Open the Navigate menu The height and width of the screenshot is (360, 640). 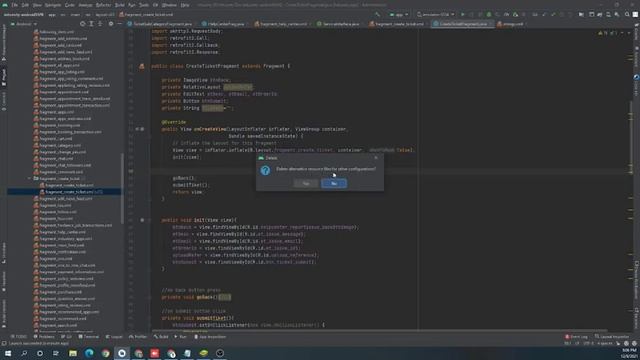pos(52,5)
